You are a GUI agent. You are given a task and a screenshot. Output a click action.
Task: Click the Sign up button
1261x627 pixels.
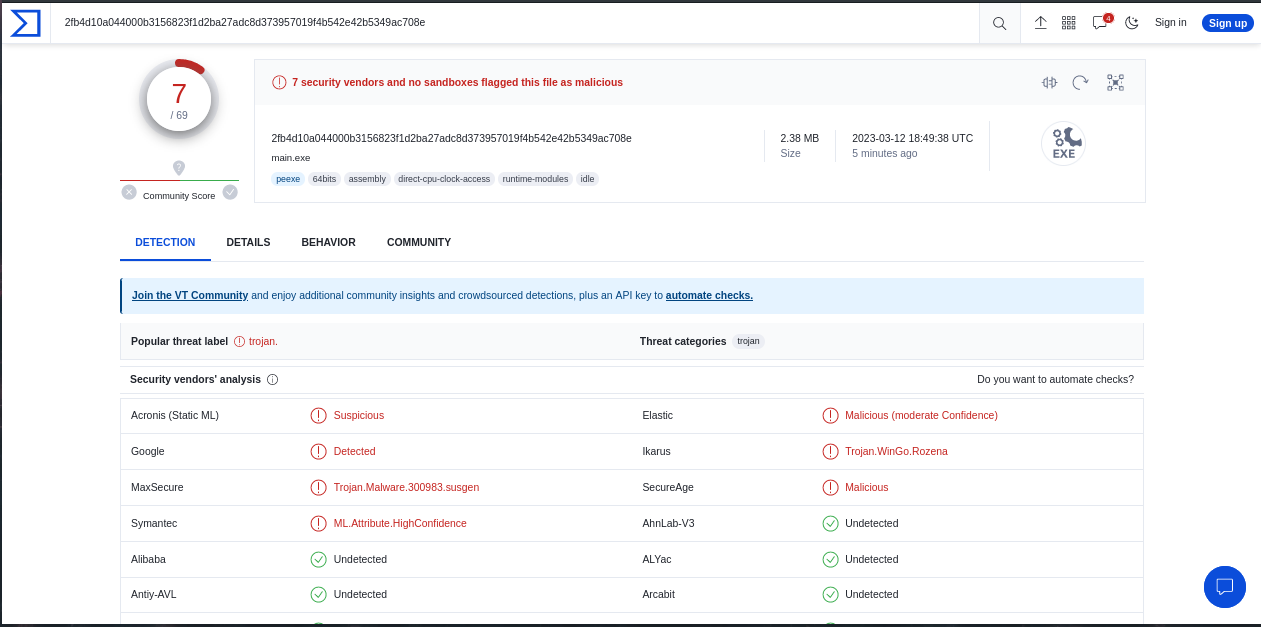[1227, 23]
